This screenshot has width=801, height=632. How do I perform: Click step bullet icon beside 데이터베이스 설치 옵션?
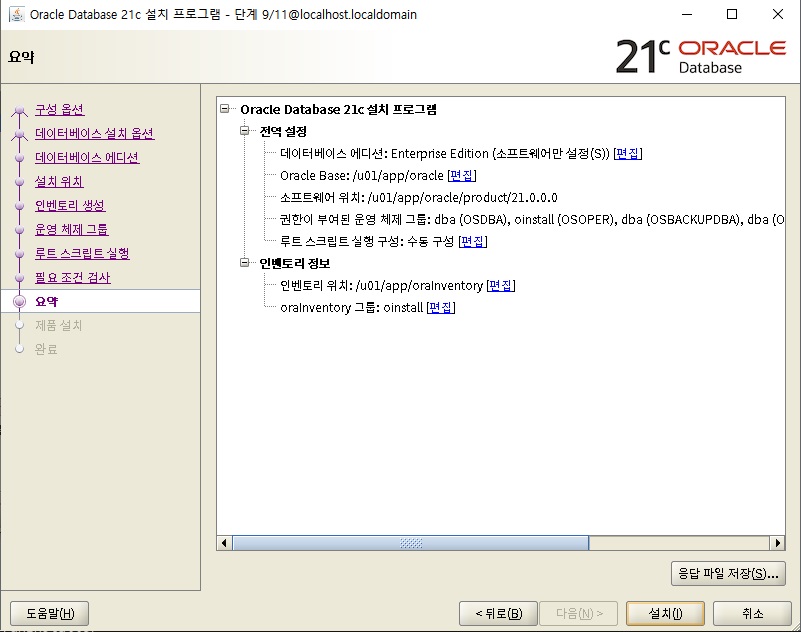click(19, 134)
